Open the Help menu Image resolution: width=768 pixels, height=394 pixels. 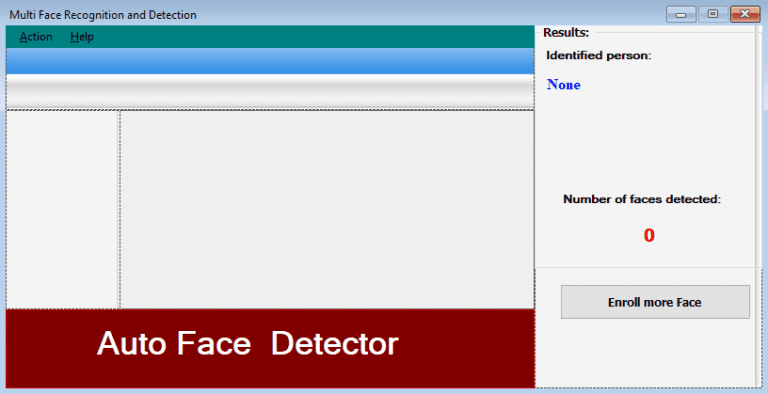(x=82, y=37)
